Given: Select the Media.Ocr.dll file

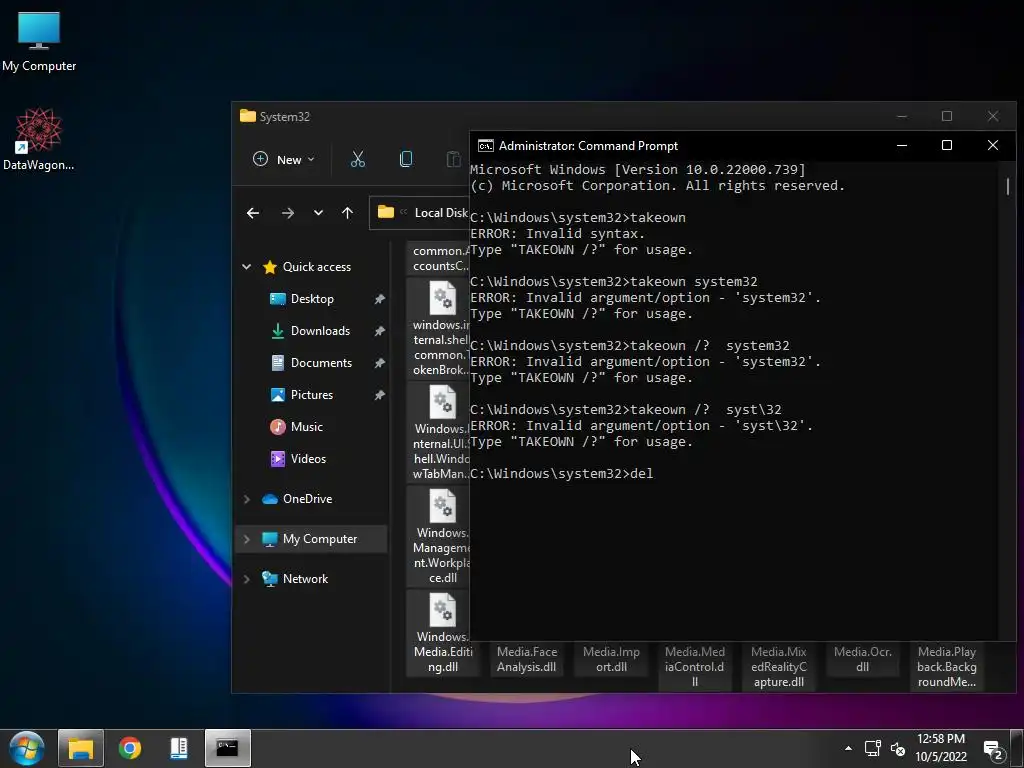Looking at the screenshot, I should point(863,659).
